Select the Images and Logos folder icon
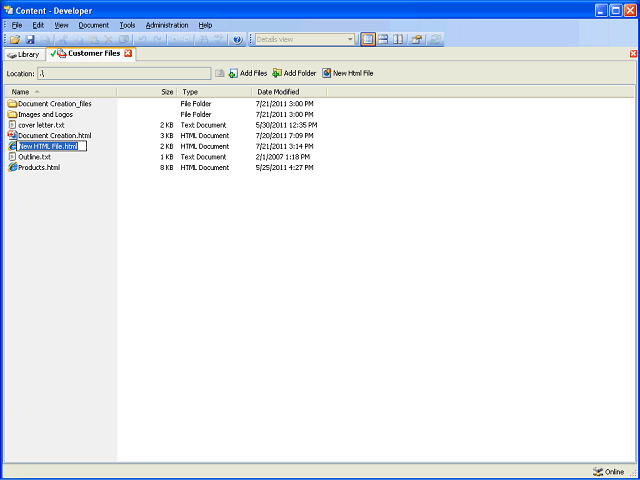 tap(13, 114)
